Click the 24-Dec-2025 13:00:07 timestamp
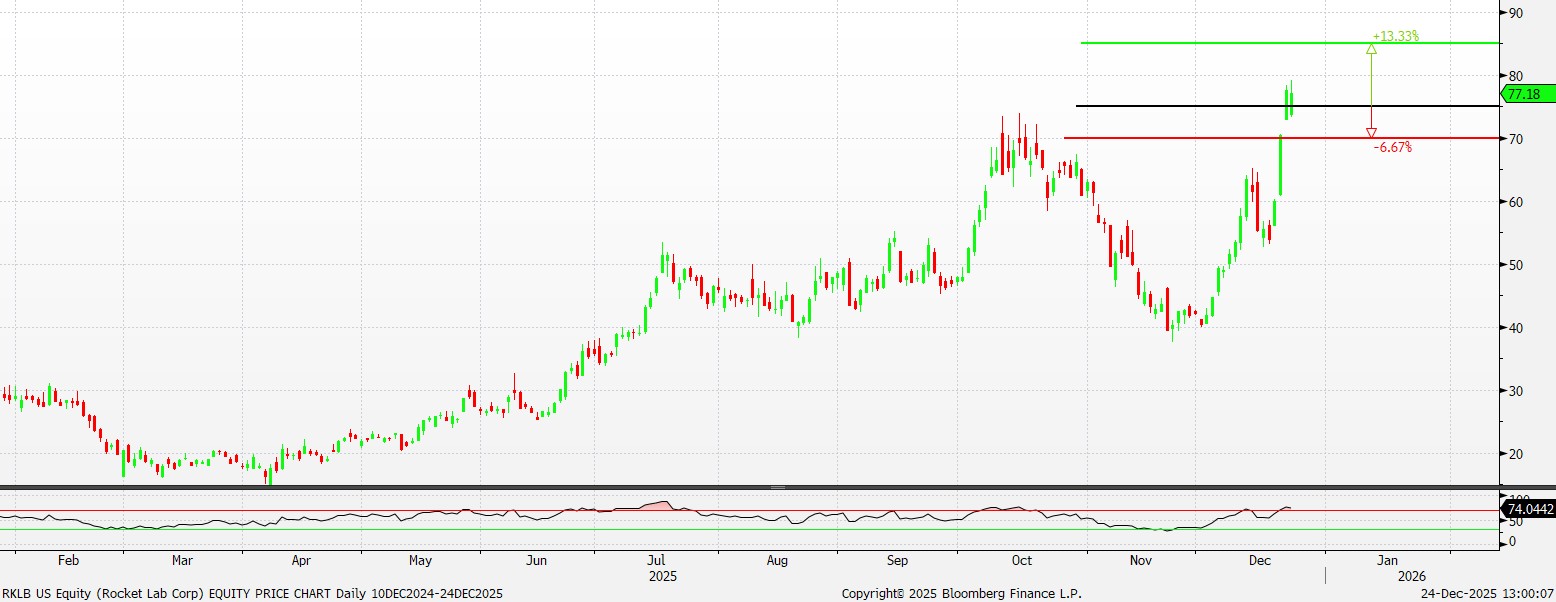 pos(1489,593)
